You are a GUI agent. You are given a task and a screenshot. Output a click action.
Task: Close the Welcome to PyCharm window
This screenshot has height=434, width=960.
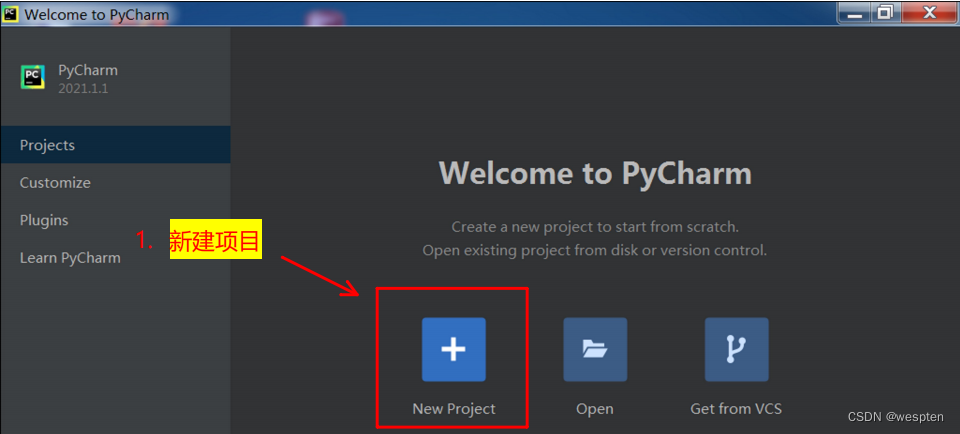(x=929, y=12)
